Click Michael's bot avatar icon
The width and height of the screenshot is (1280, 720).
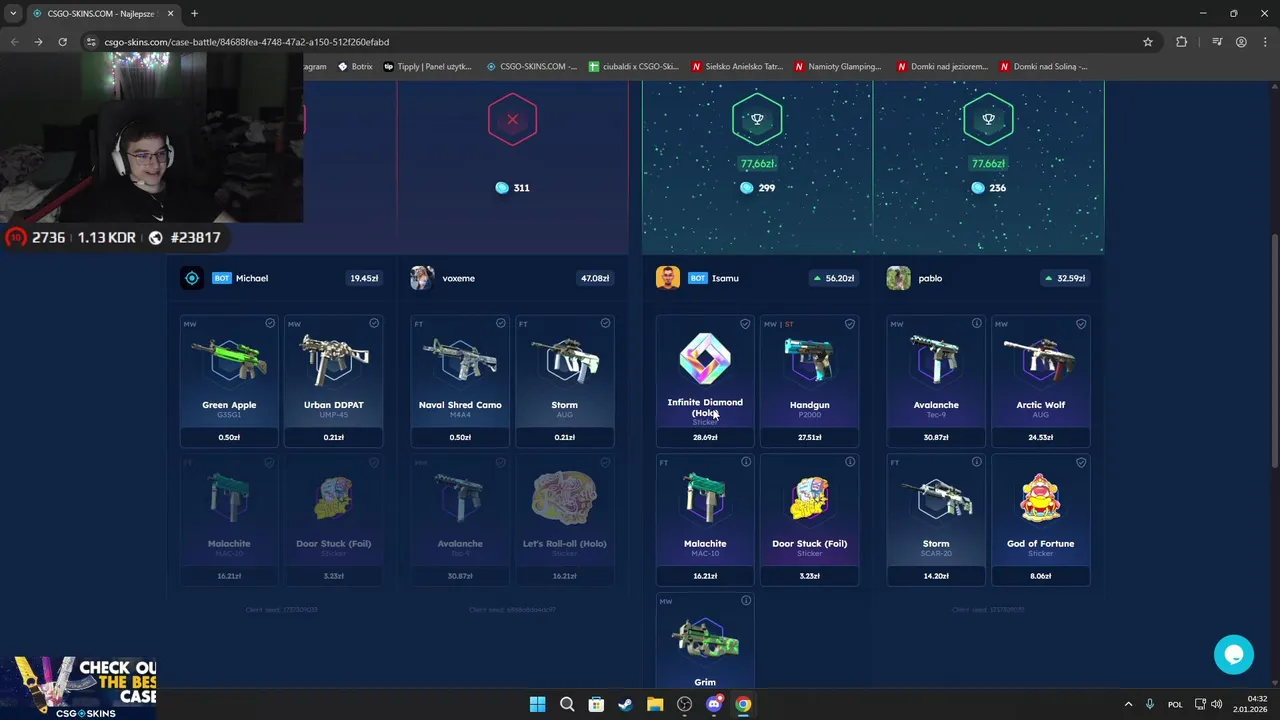click(x=192, y=278)
